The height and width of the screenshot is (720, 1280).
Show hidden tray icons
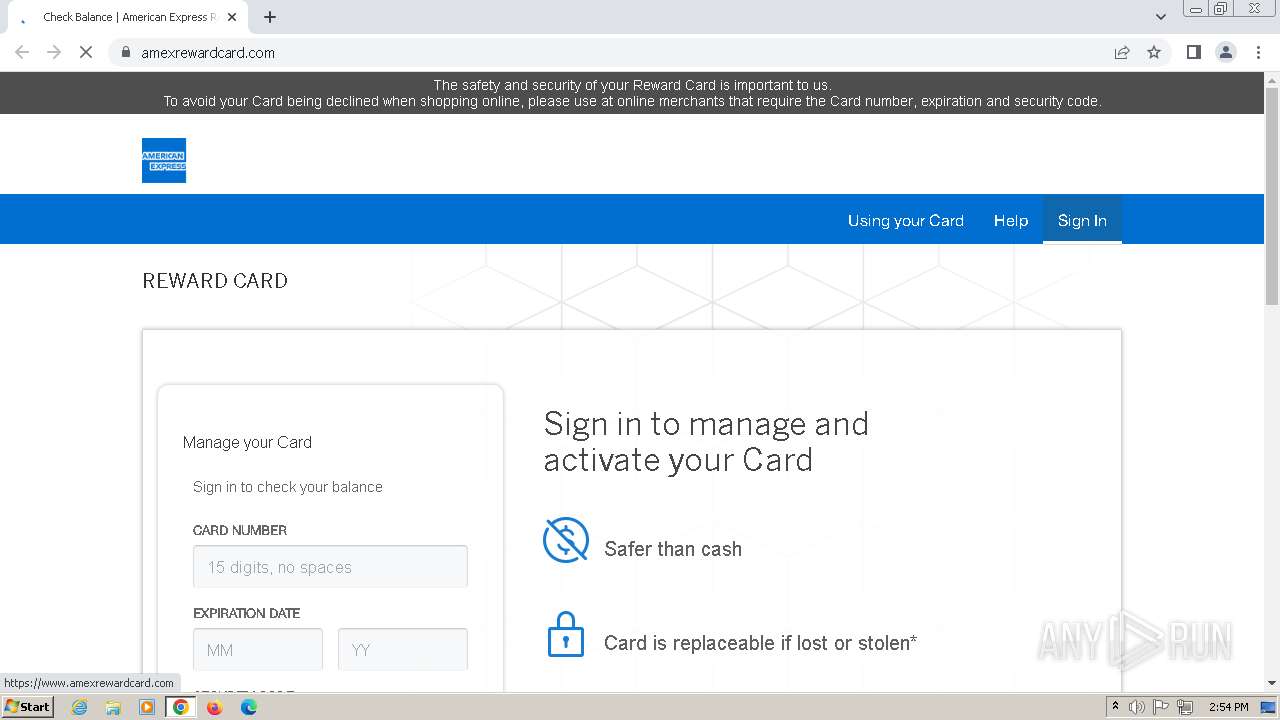(1115, 706)
